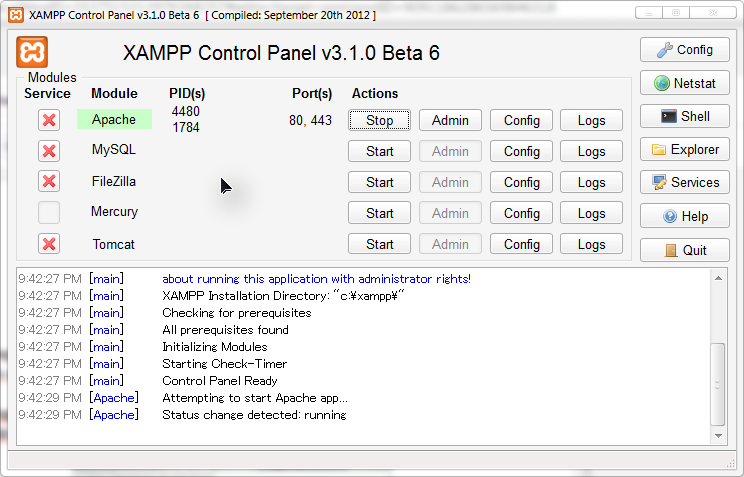Click disabled FileZilla Admin button

tap(450, 182)
